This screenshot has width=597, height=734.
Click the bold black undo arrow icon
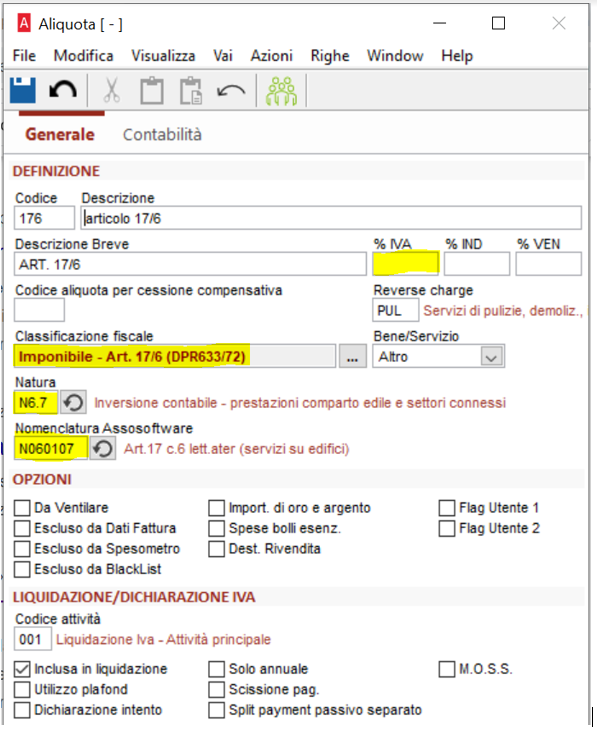63,90
